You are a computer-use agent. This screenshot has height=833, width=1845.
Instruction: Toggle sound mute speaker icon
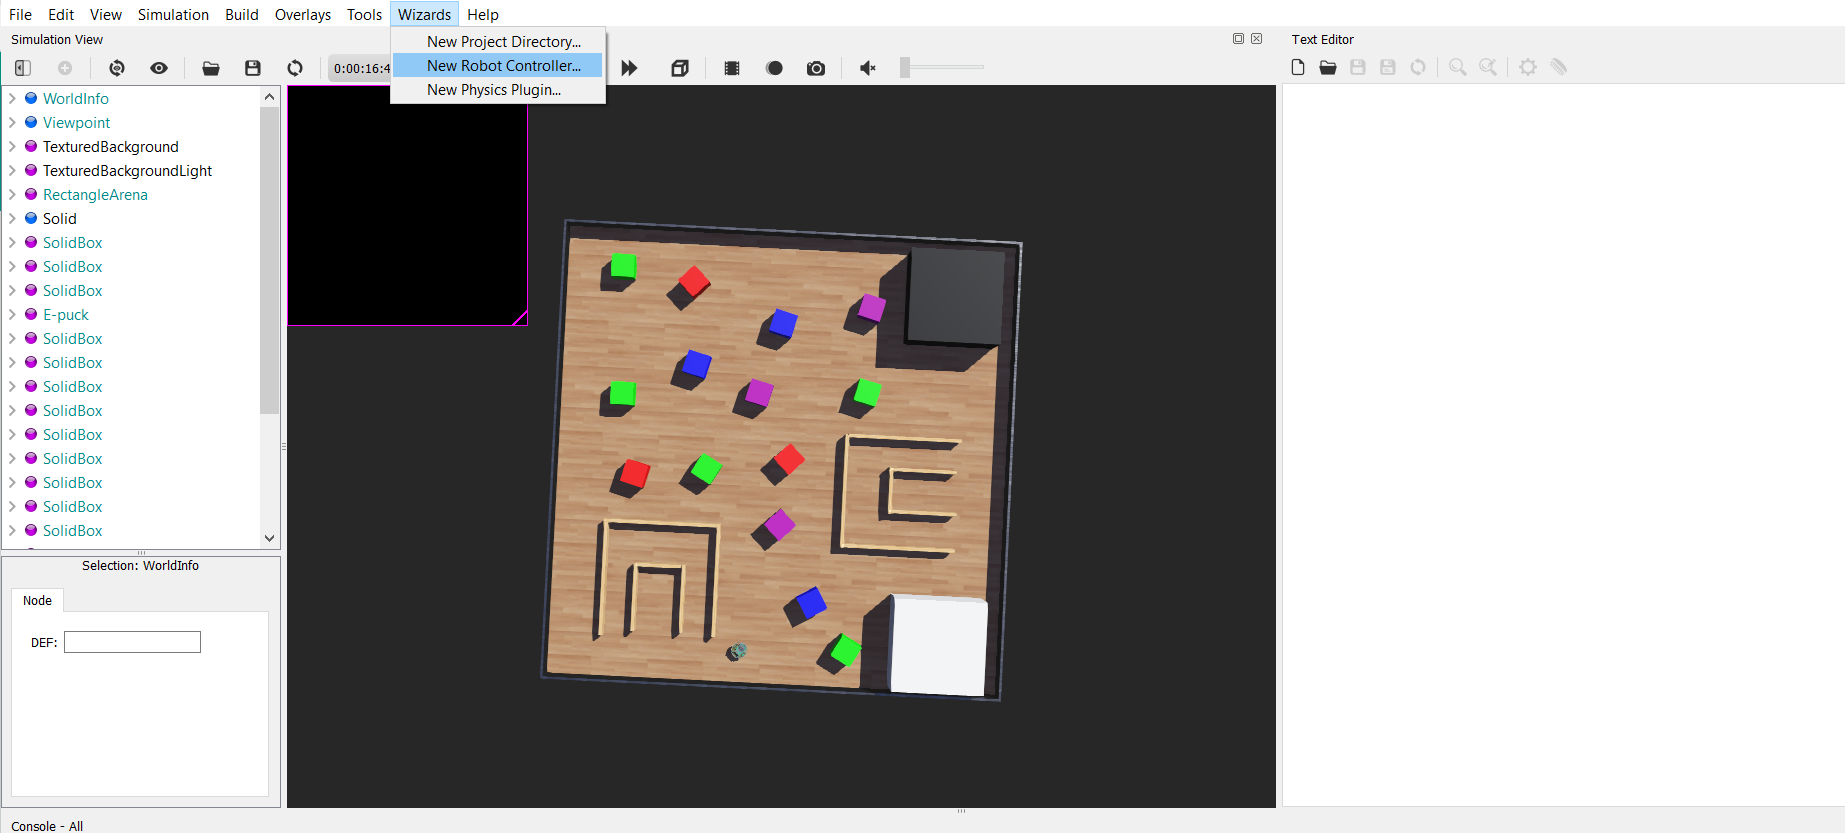tap(868, 68)
